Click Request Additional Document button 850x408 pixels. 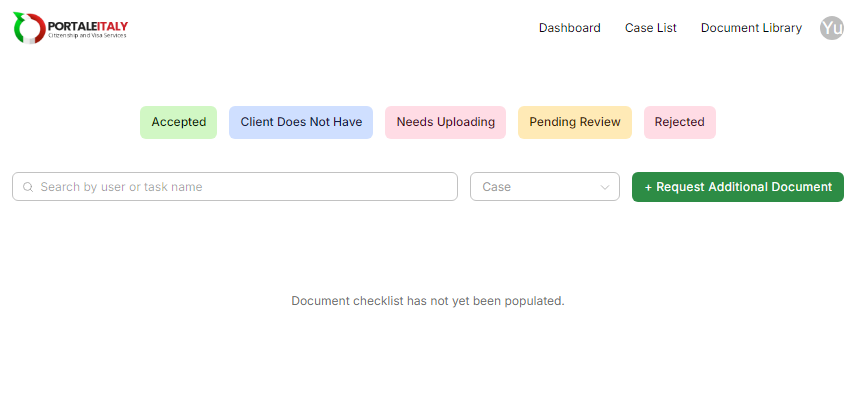[x=738, y=187]
